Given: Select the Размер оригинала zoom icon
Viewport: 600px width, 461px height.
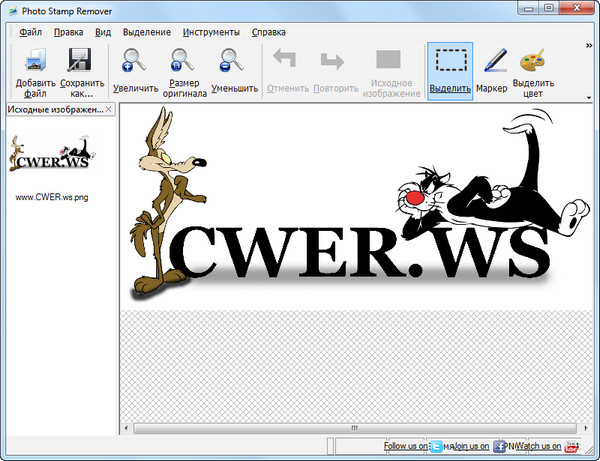Looking at the screenshot, I should (x=181, y=63).
